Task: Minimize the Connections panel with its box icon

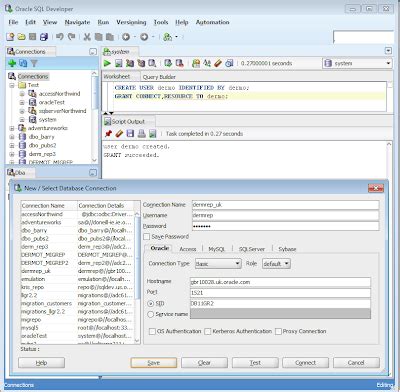Action: point(93,52)
